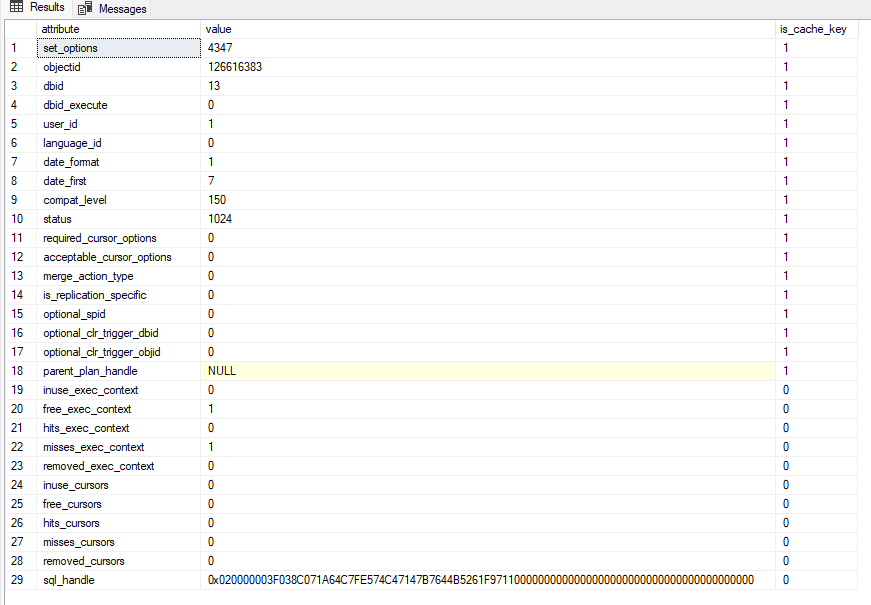
Task: Select the optional_clr_trigger_objid cell
Action: (119, 352)
